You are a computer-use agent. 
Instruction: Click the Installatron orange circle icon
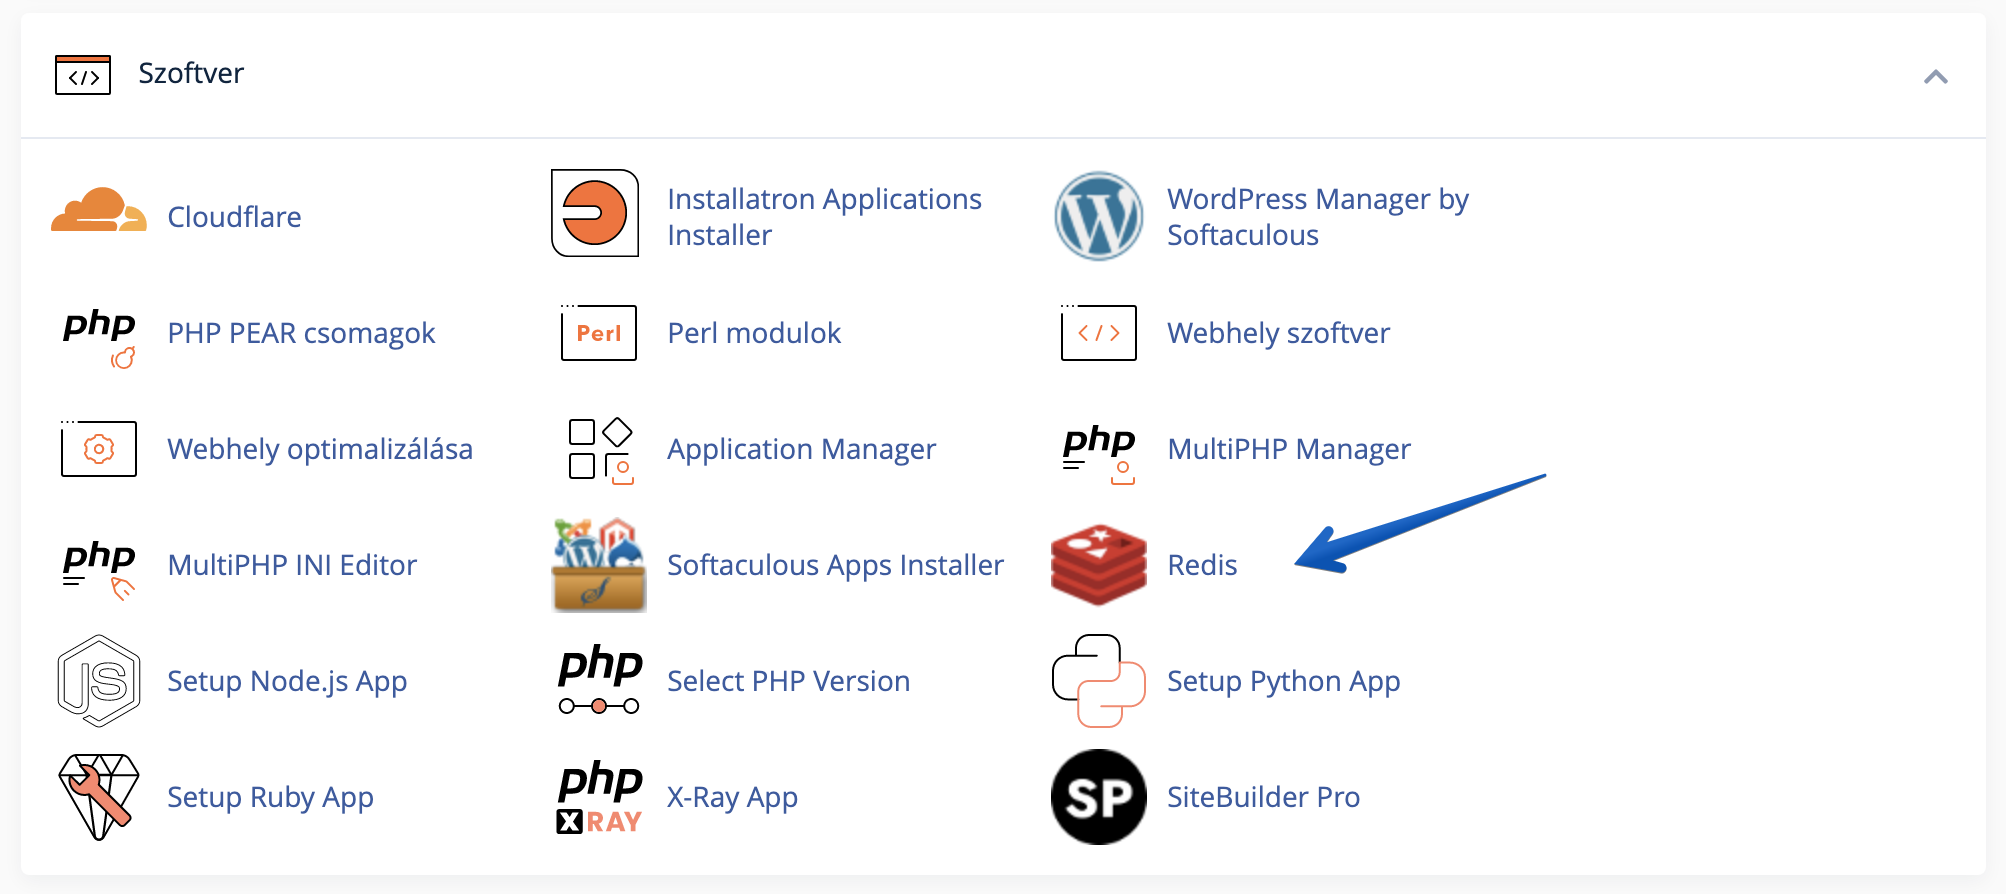point(595,213)
